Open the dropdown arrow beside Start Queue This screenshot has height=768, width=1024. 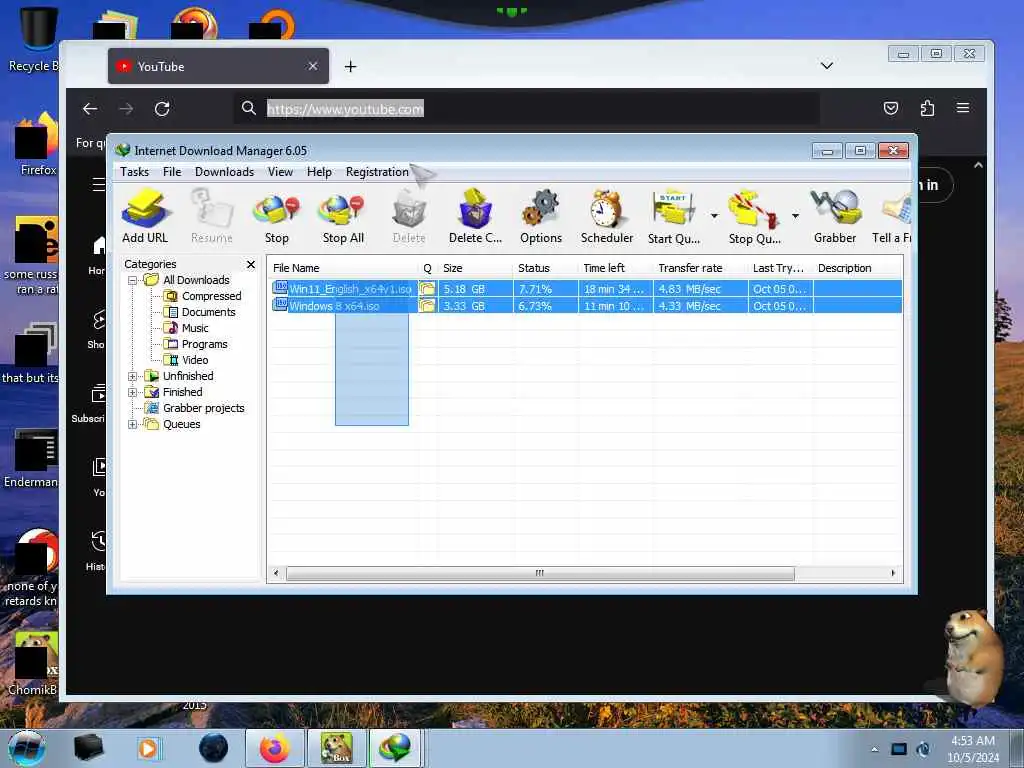click(714, 216)
